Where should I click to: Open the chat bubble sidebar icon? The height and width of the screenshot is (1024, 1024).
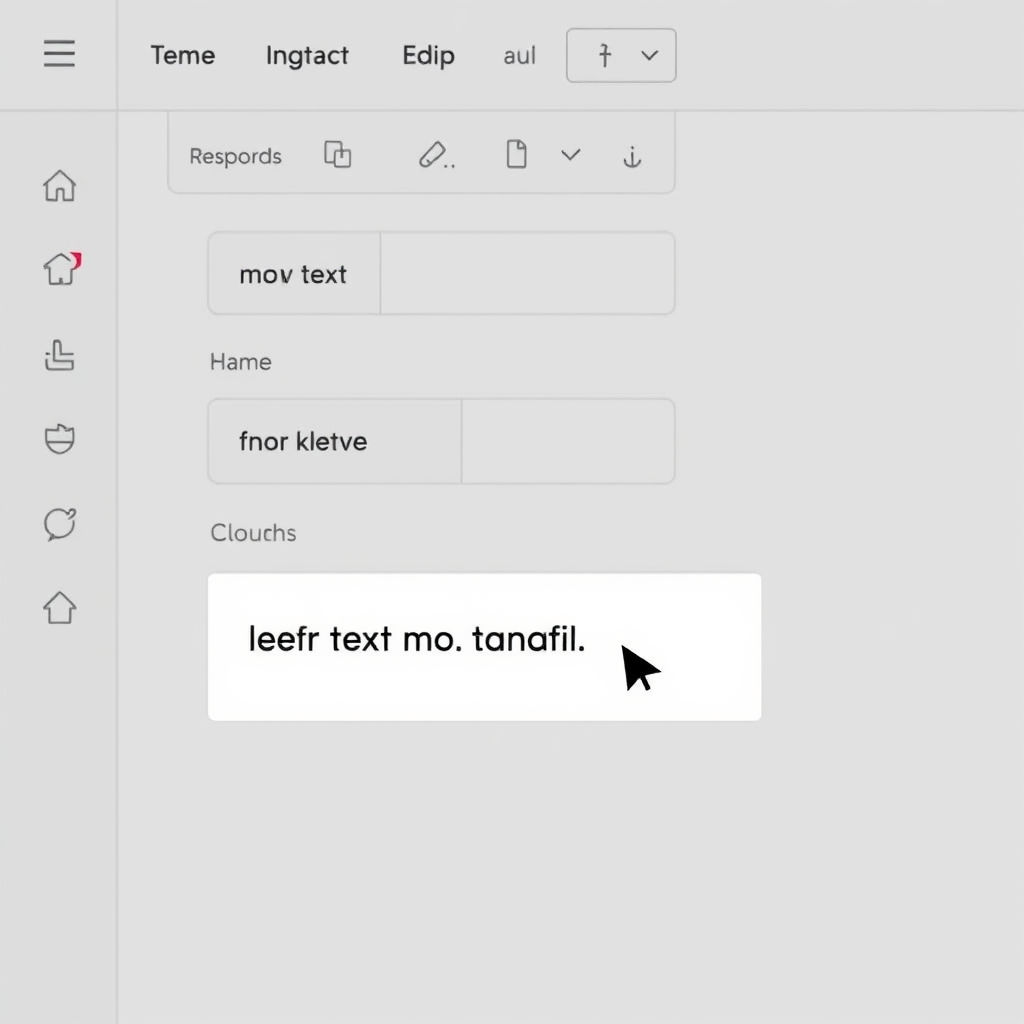(x=60, y=523)
